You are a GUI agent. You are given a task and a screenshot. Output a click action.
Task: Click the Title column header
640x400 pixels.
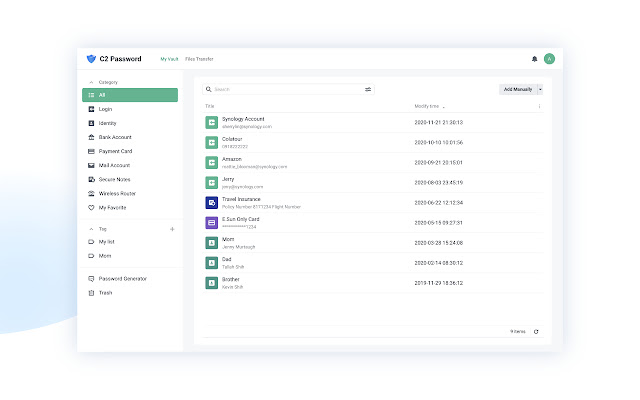209,106
